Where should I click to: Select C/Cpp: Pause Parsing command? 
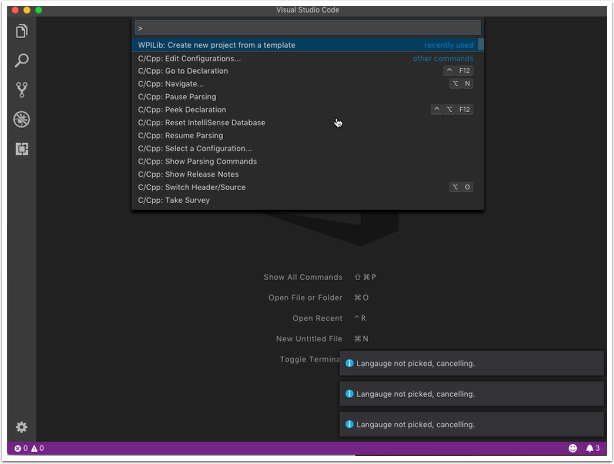308,97
